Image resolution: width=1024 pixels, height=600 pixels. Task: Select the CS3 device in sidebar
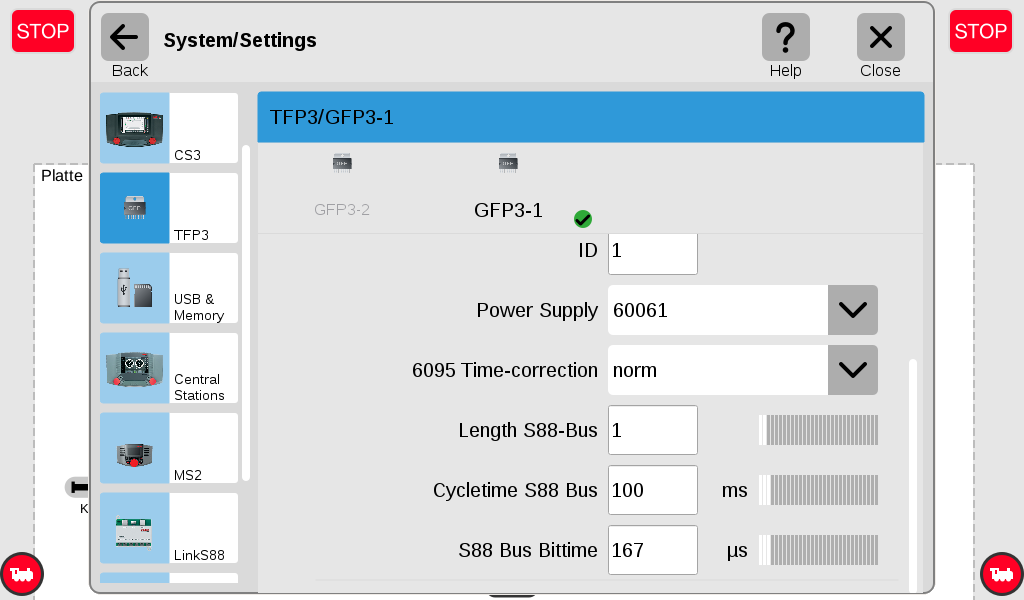(169, 128)
